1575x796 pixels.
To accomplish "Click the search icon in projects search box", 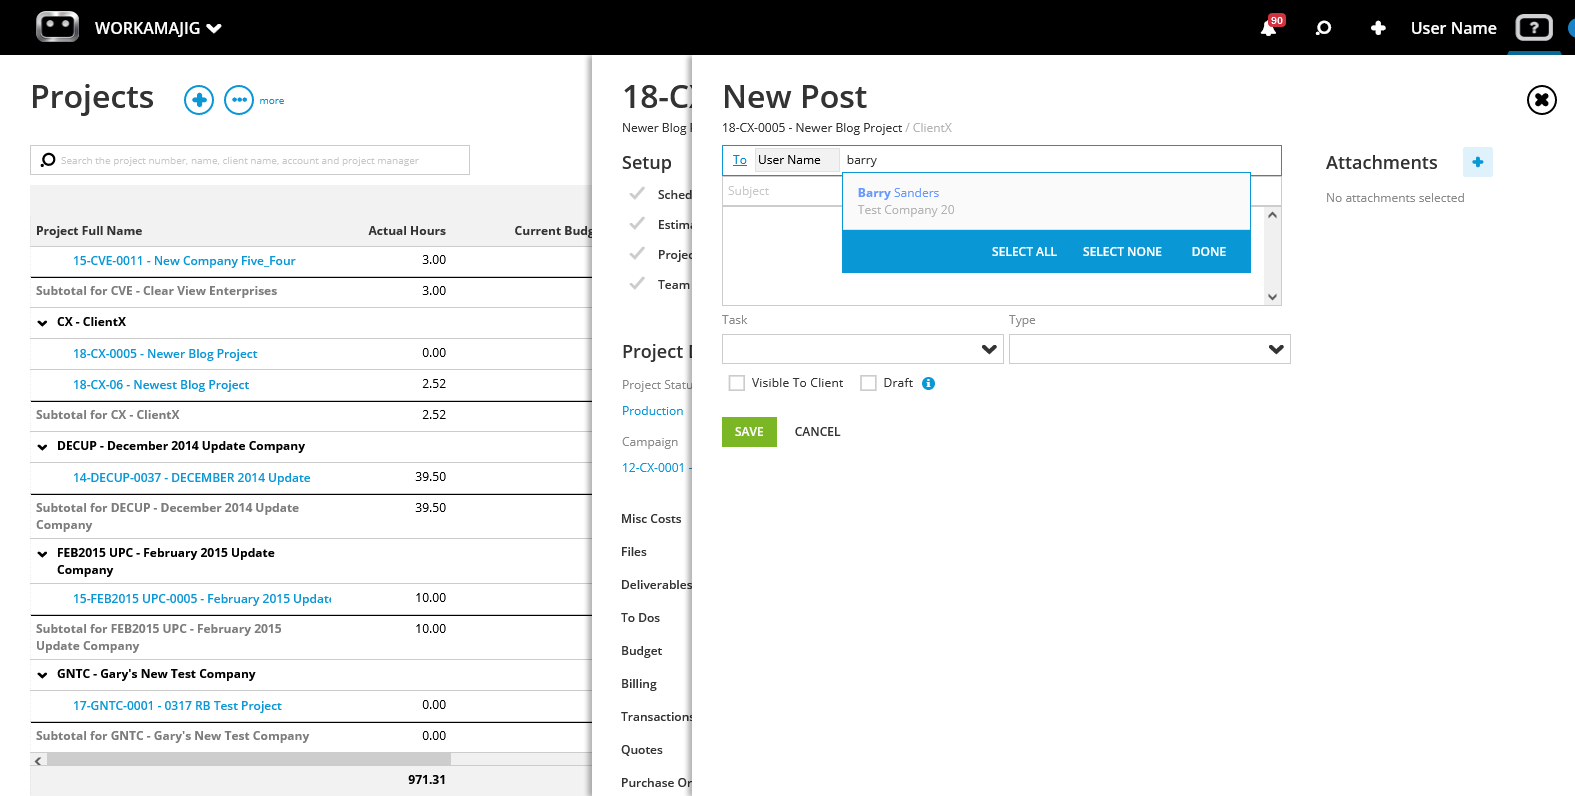I will point(48,160).
